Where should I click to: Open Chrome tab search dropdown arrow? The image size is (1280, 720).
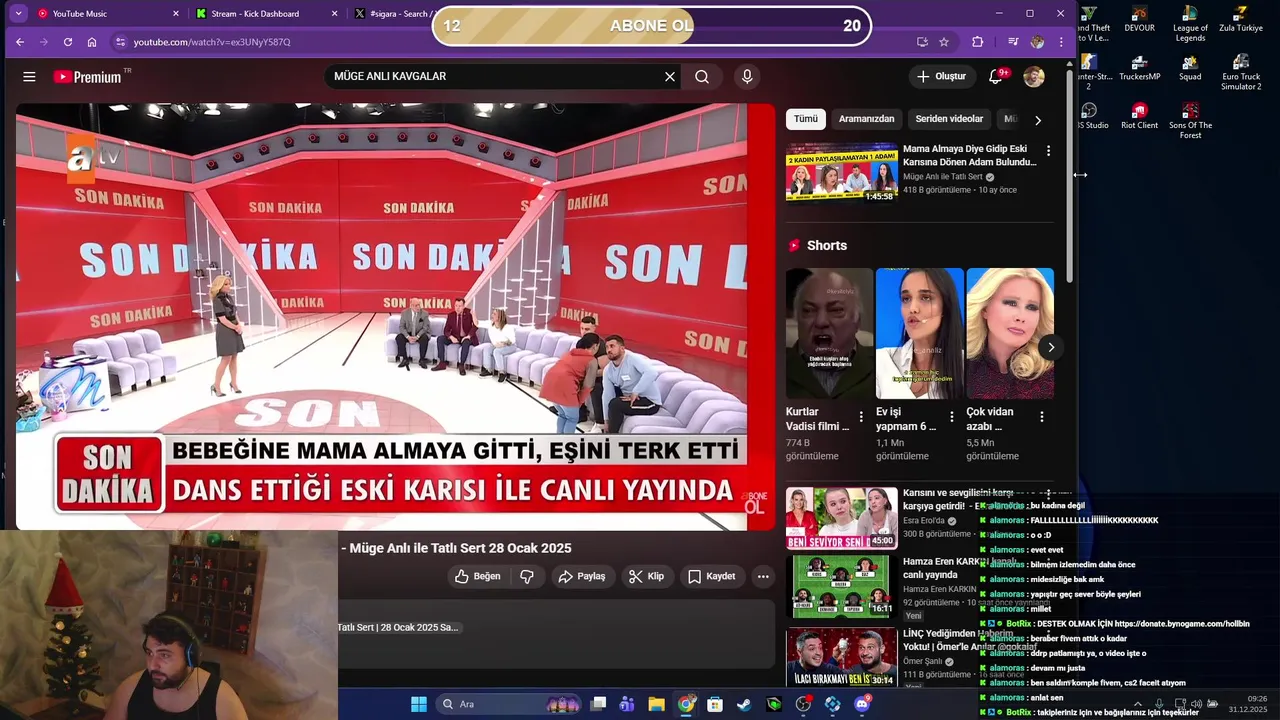pyautogui.click(x=18, y=13)
